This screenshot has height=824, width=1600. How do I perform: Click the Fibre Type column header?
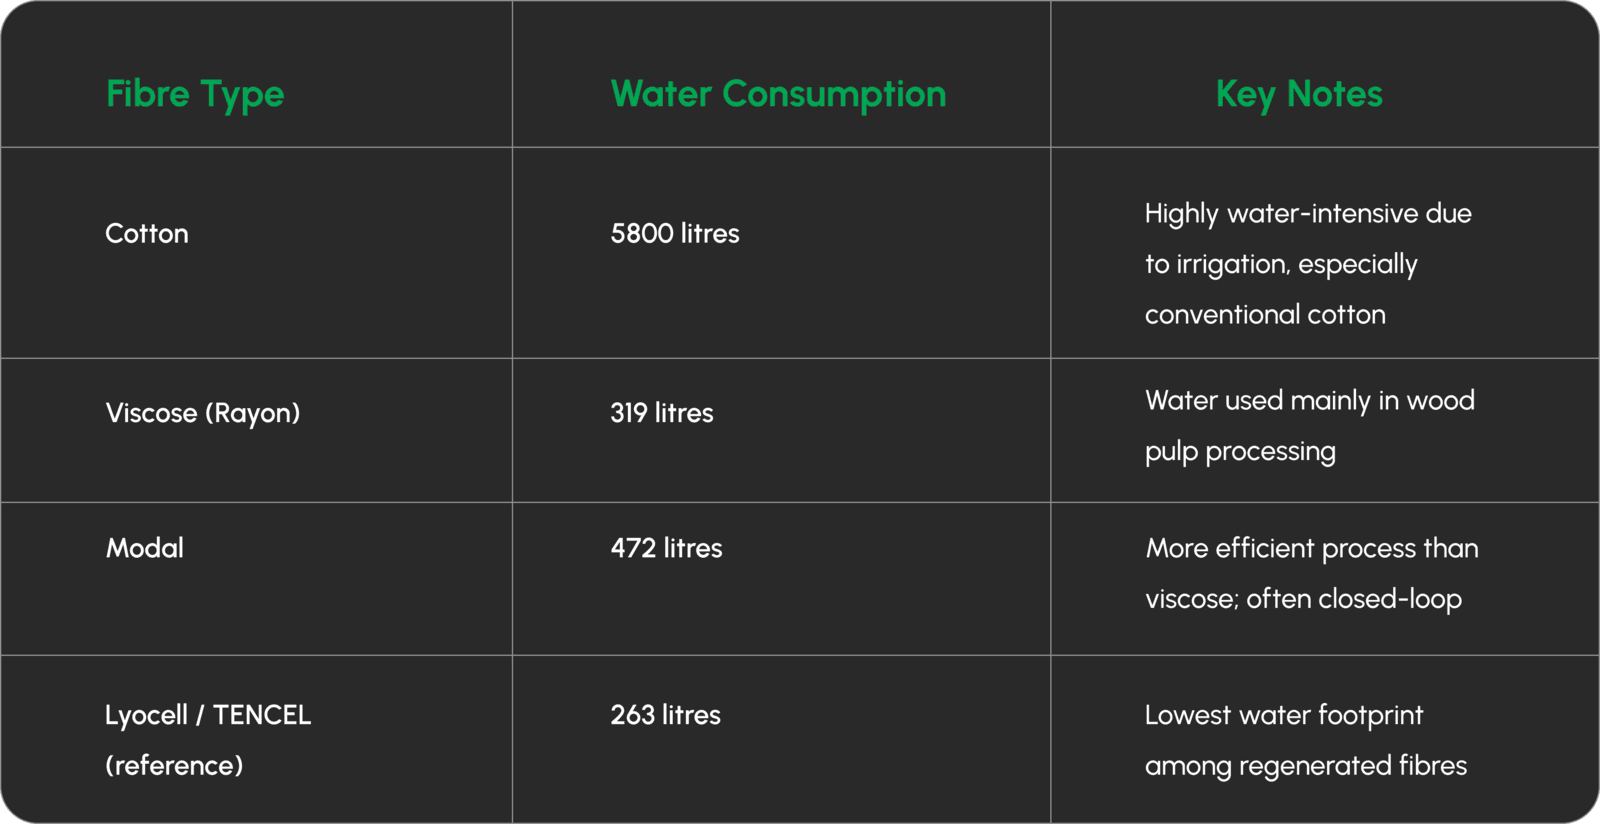195,94
